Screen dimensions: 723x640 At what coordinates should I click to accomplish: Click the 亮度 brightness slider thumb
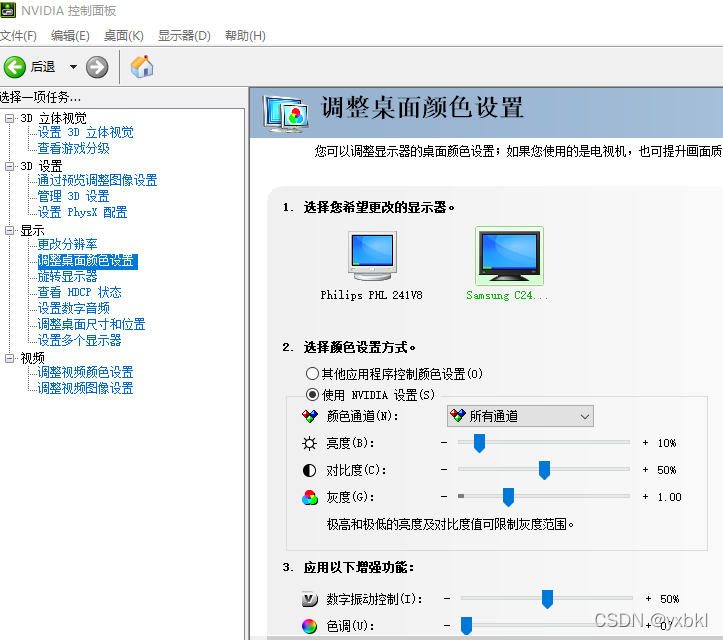pos(480,443)
